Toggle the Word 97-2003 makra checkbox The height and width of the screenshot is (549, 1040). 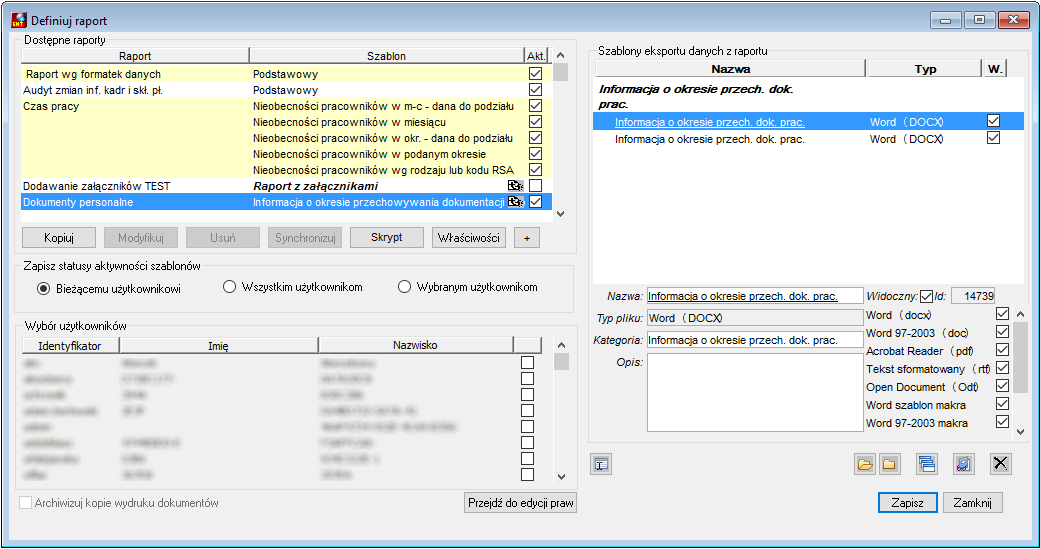(1002, 421)
